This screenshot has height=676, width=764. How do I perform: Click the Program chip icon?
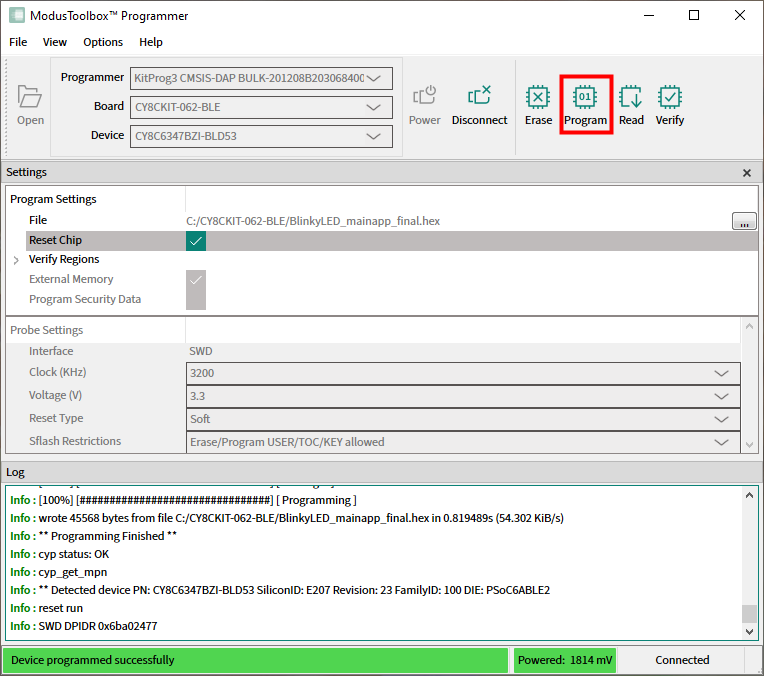[x=585, y=98]
